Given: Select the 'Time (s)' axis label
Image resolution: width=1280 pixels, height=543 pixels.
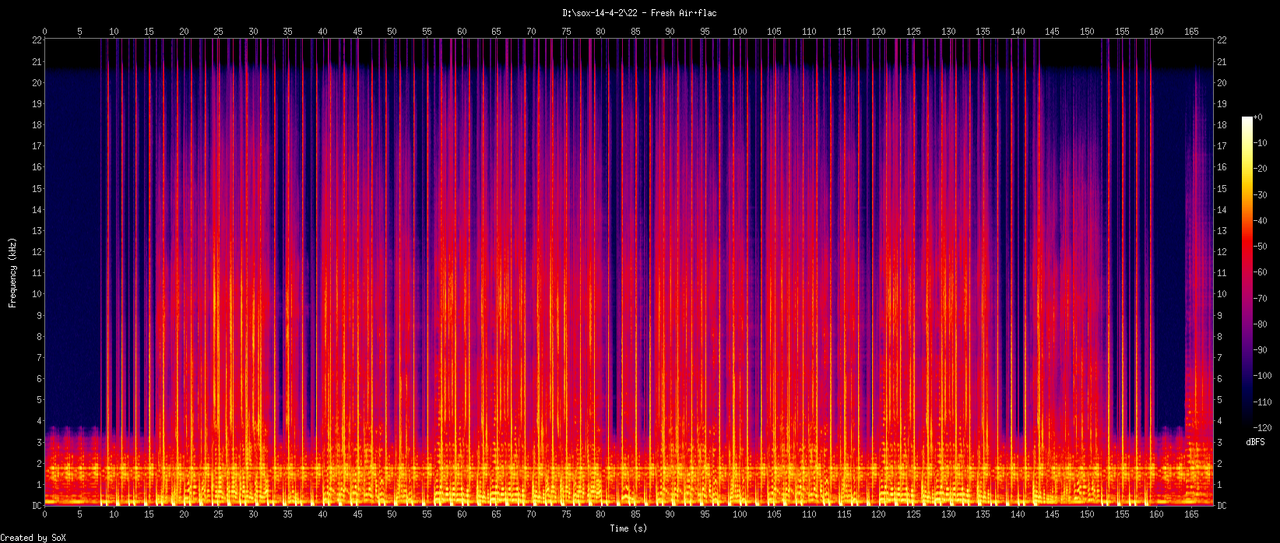Looking at the screenshot, I should (629, 527).
